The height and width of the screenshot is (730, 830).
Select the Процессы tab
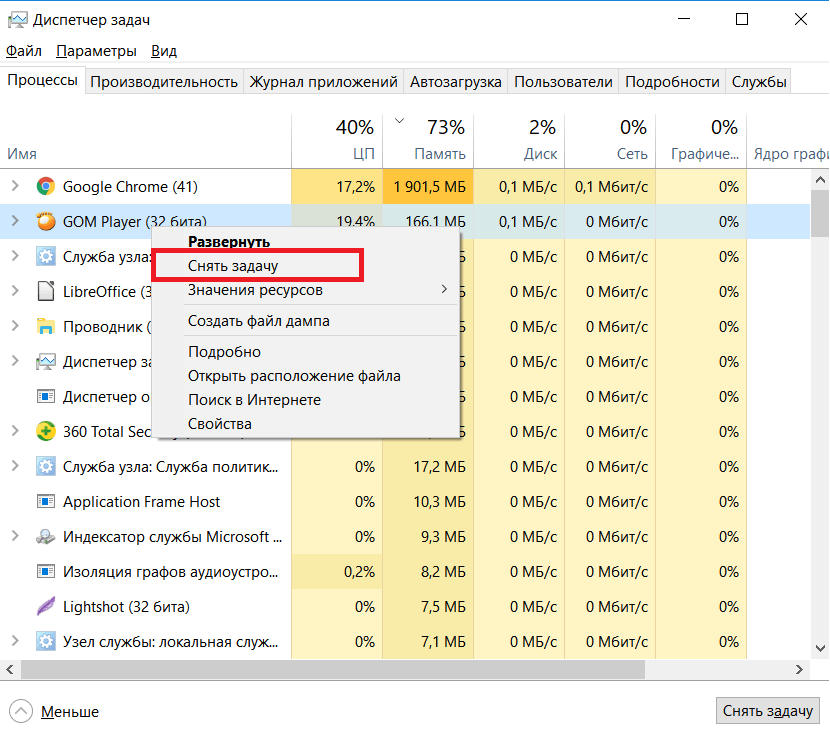click(x=42, y=80)
